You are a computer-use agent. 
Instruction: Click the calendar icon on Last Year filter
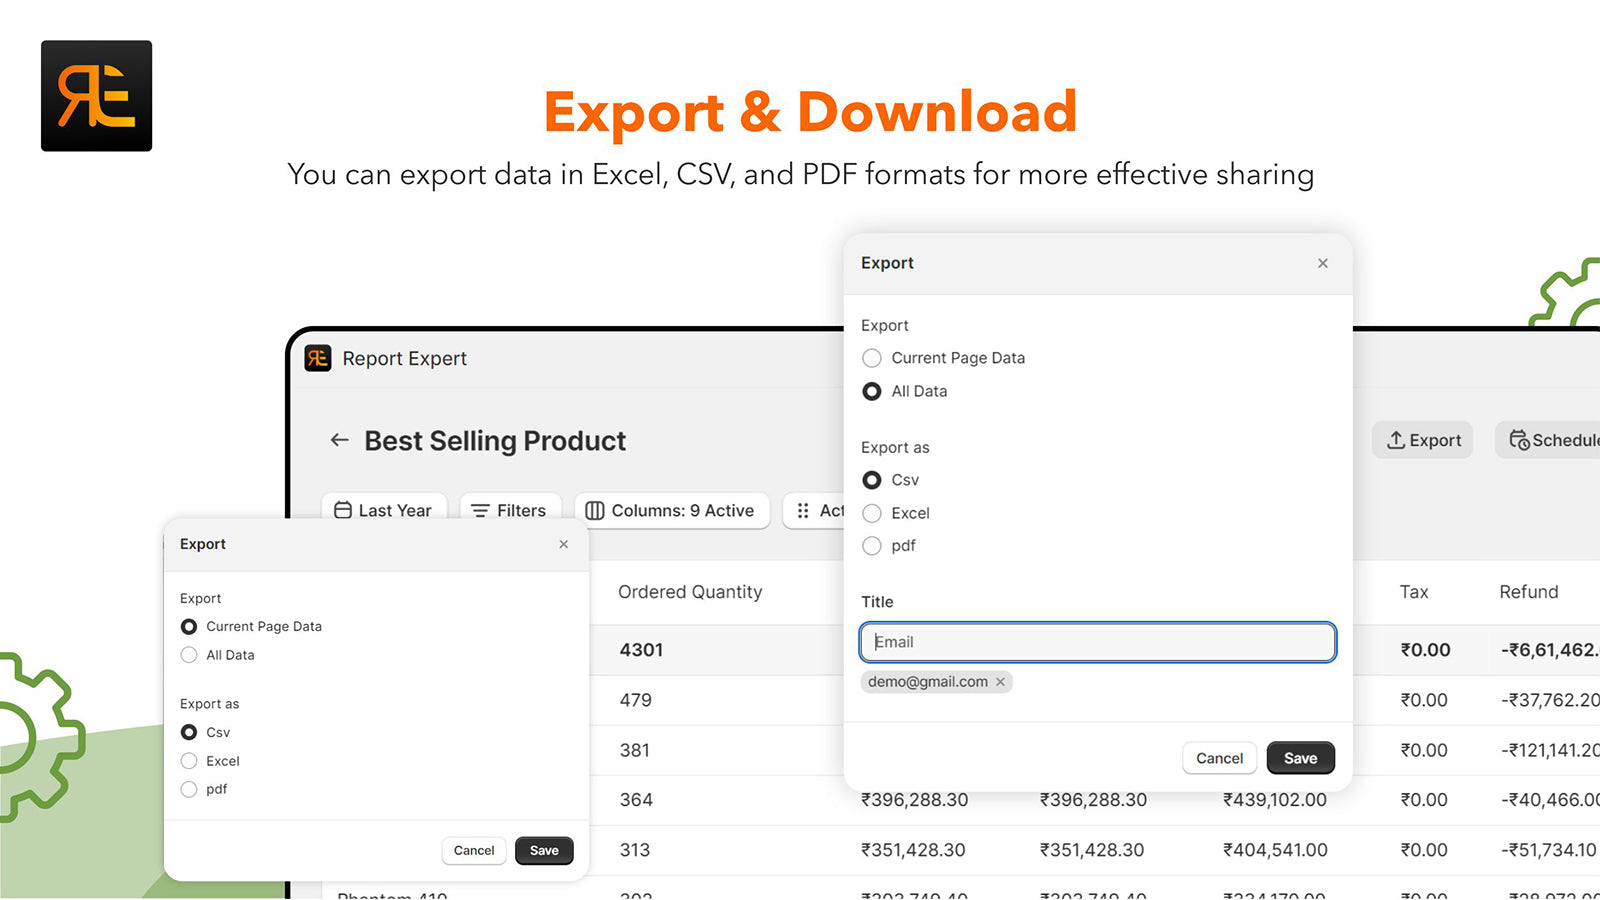341,510
